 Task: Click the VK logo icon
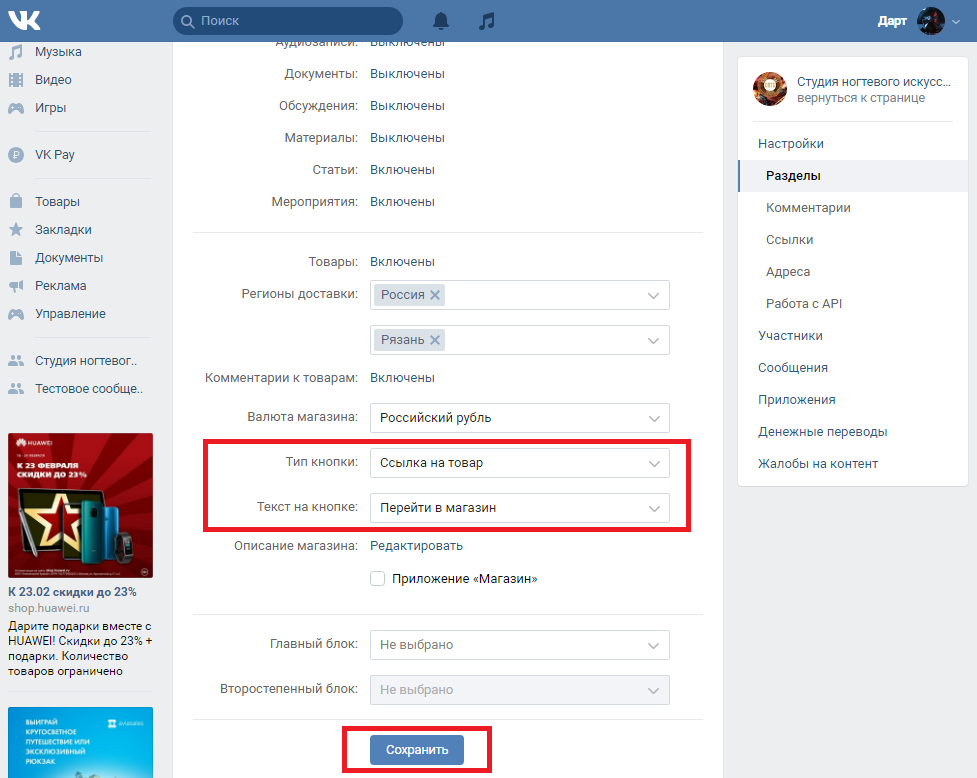(27, 20)
